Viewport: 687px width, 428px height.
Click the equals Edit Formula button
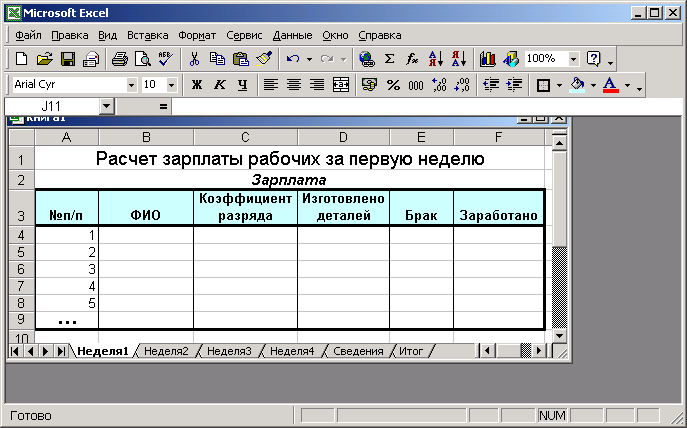pyautogui.click(x=163, y=106)
